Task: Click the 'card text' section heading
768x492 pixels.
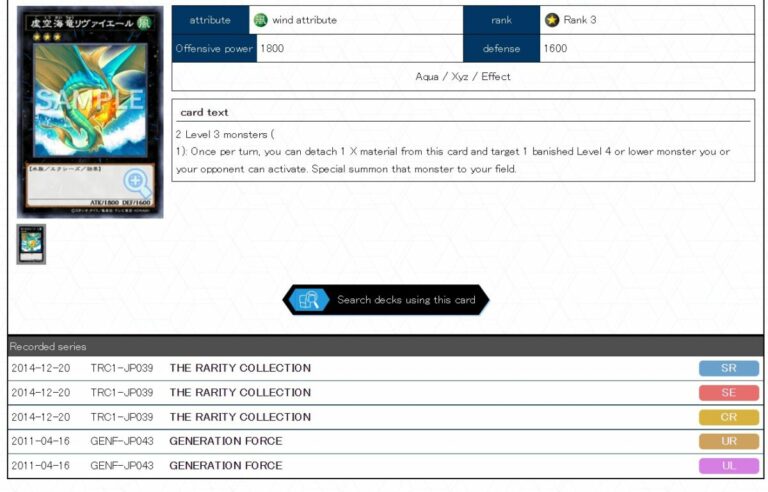Action: 204,112
